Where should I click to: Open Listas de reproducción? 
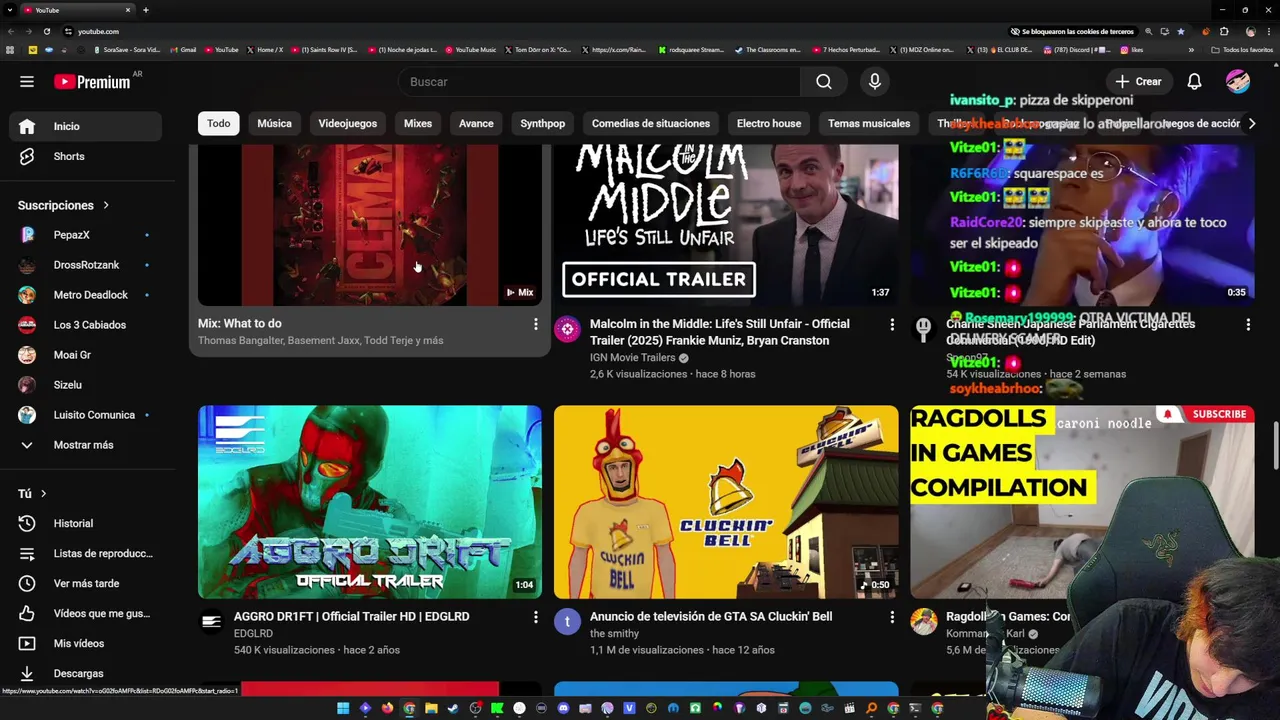click(85, 553)
